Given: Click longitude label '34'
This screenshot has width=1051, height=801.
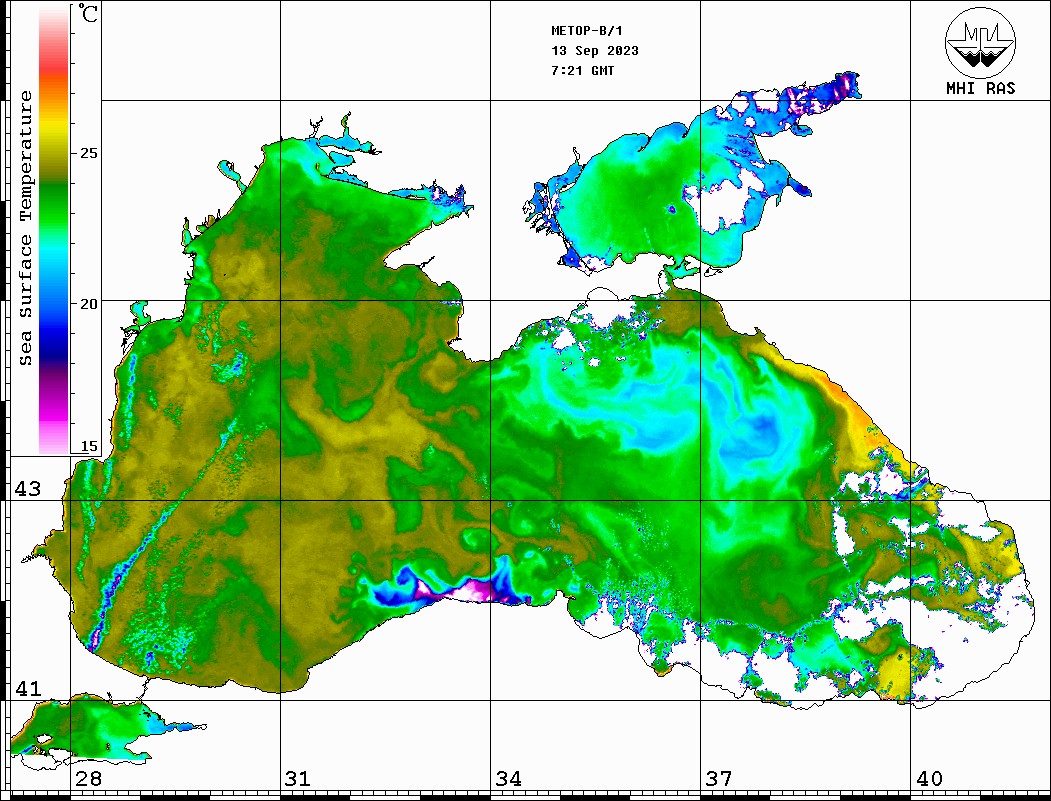Looking at the screenshot, I should (508, 778).
